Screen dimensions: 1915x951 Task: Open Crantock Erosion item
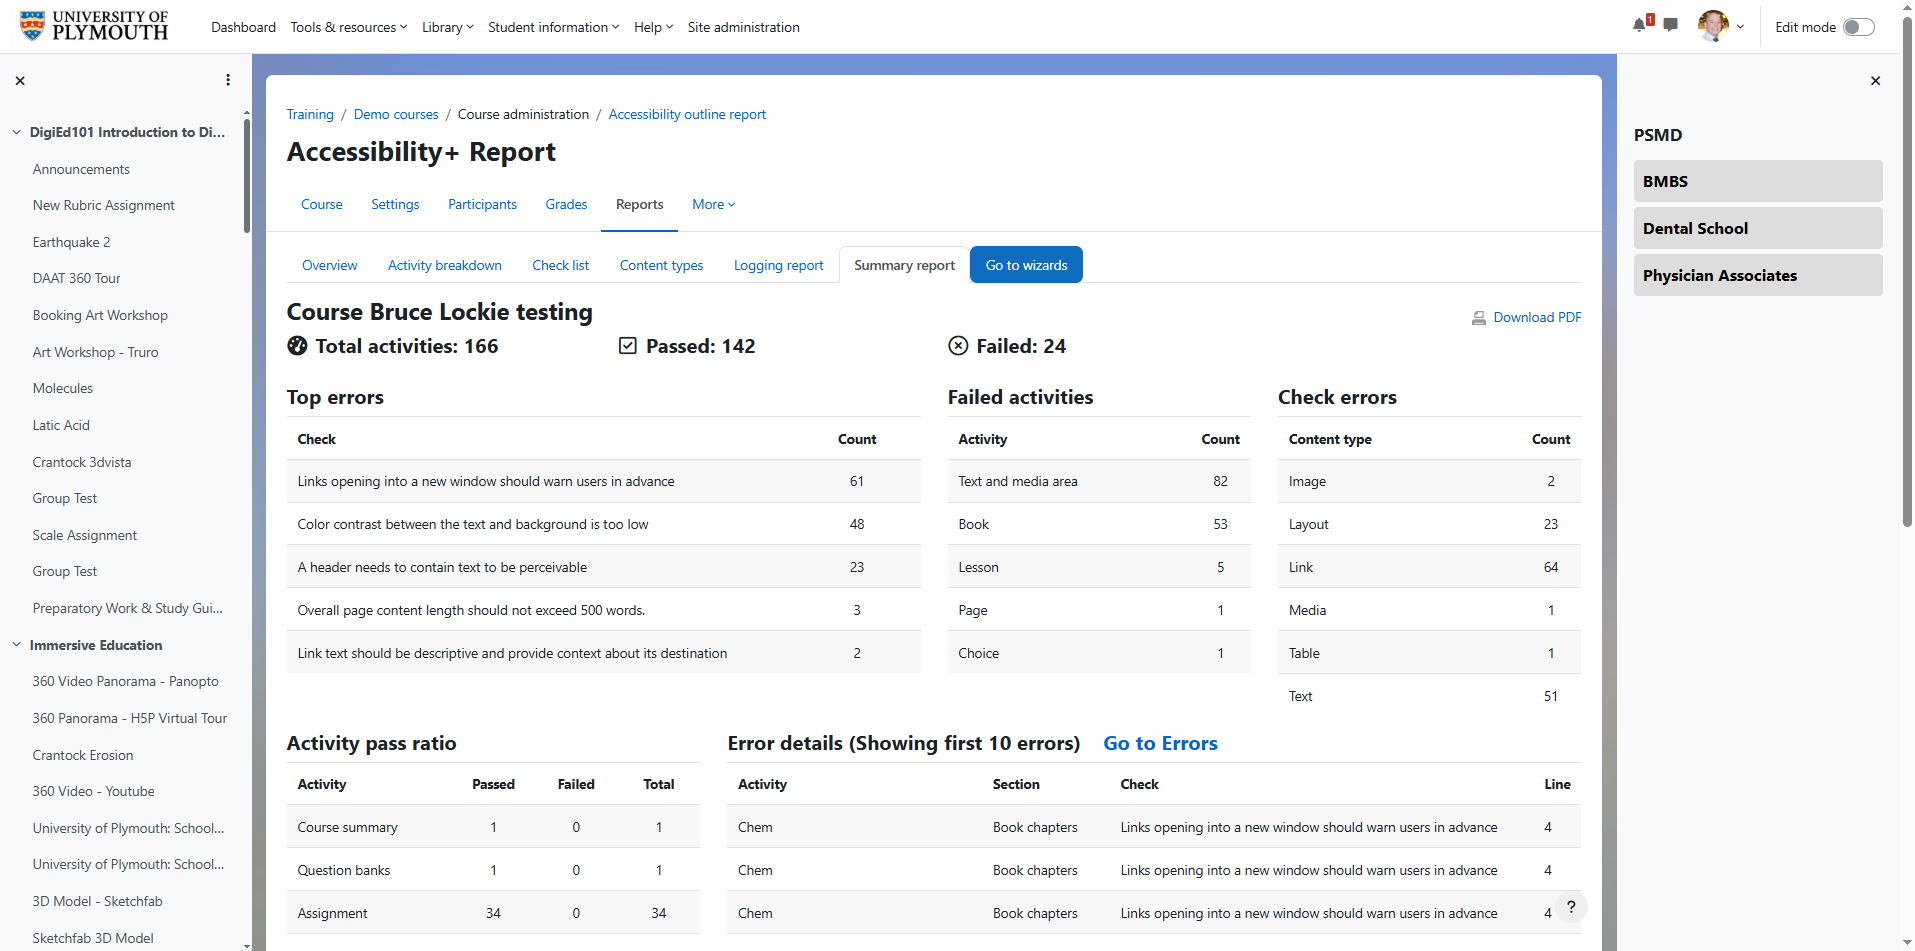(x=83, y=755)
